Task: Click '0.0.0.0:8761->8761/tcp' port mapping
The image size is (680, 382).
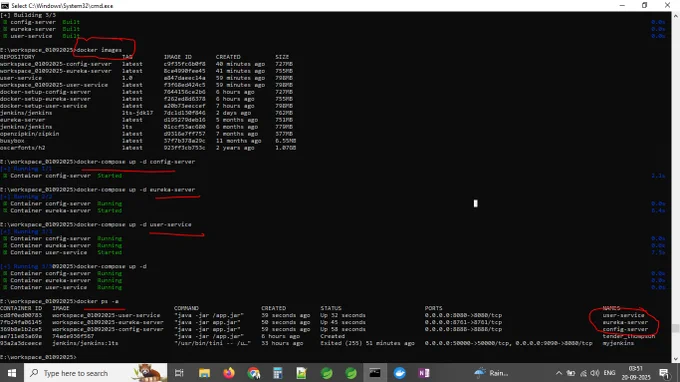Action: [x=463, y=322]
